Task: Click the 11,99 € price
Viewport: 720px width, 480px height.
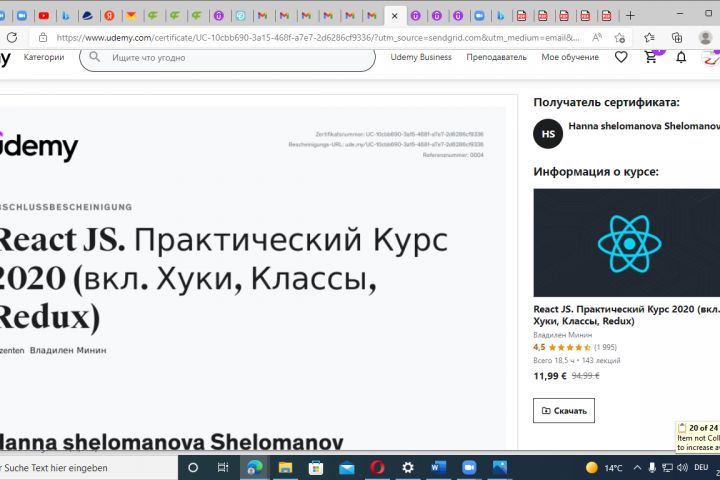Action: (x=550, y=376)
